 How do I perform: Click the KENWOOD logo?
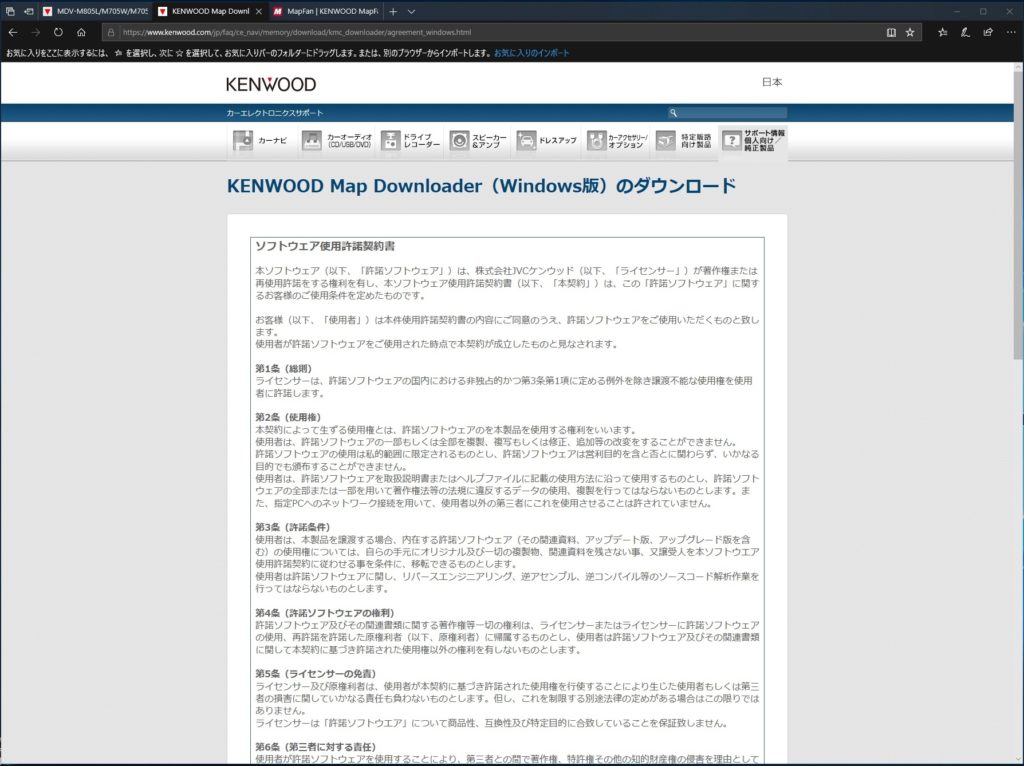(x=271, y=84)
